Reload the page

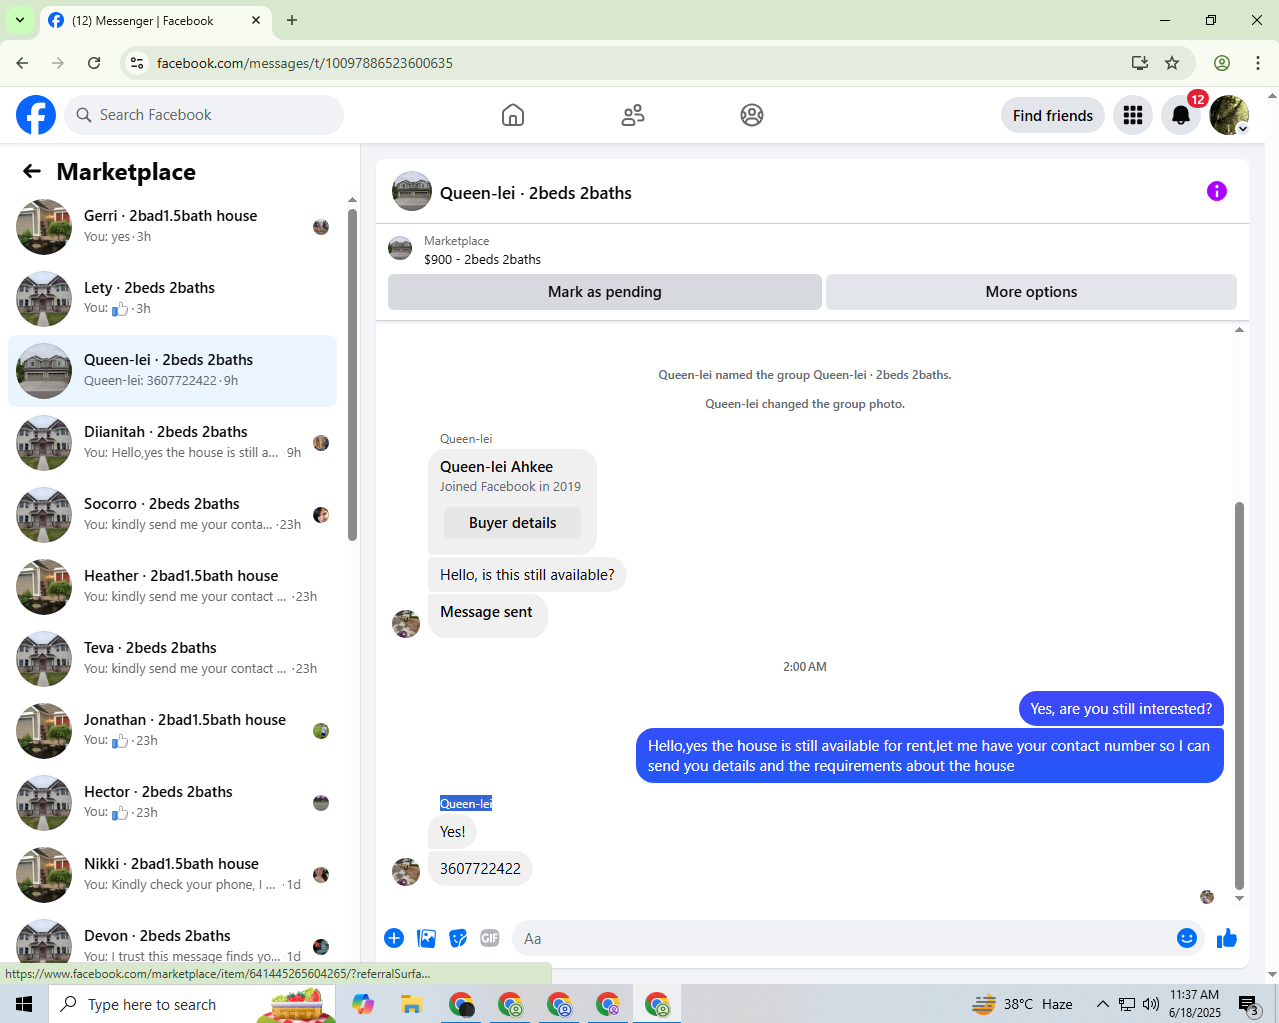click(x=94, y=63)
